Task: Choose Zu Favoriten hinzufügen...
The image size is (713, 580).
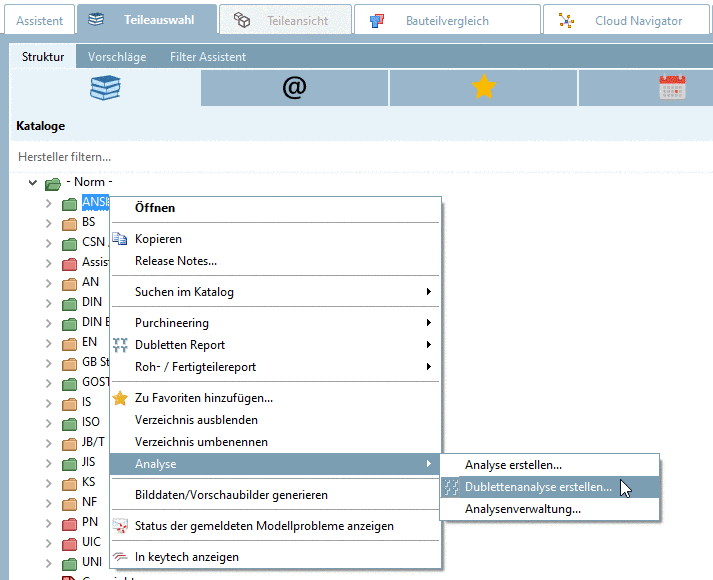Action: (275, 398)
